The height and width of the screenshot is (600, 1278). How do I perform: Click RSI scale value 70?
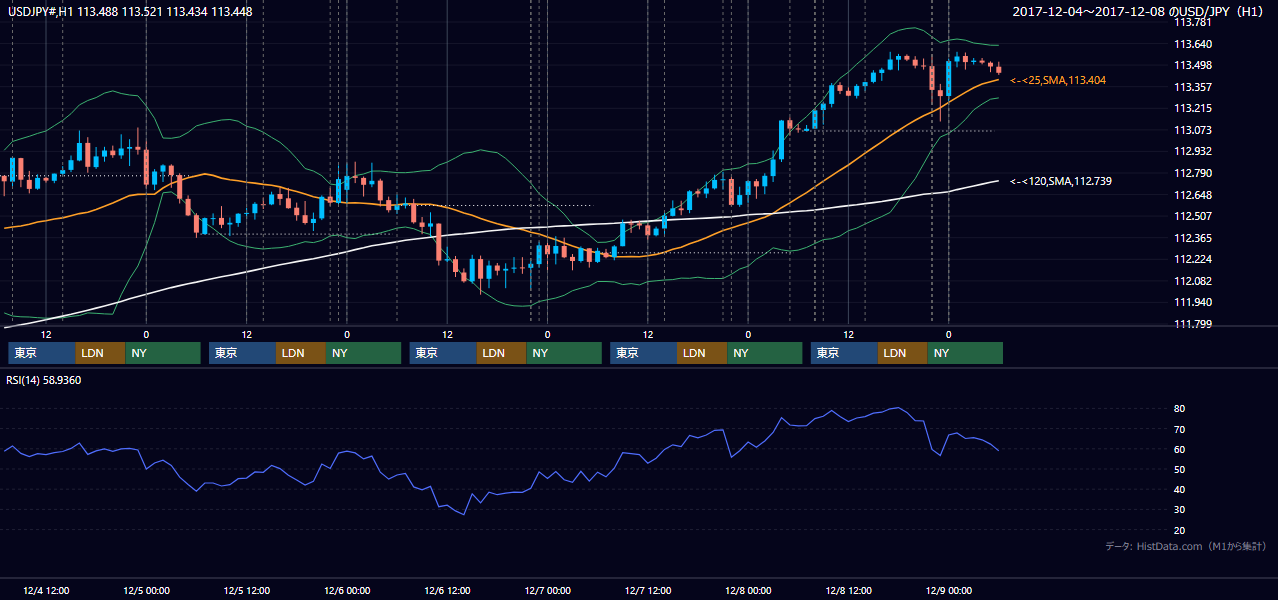pos(1179,429)
